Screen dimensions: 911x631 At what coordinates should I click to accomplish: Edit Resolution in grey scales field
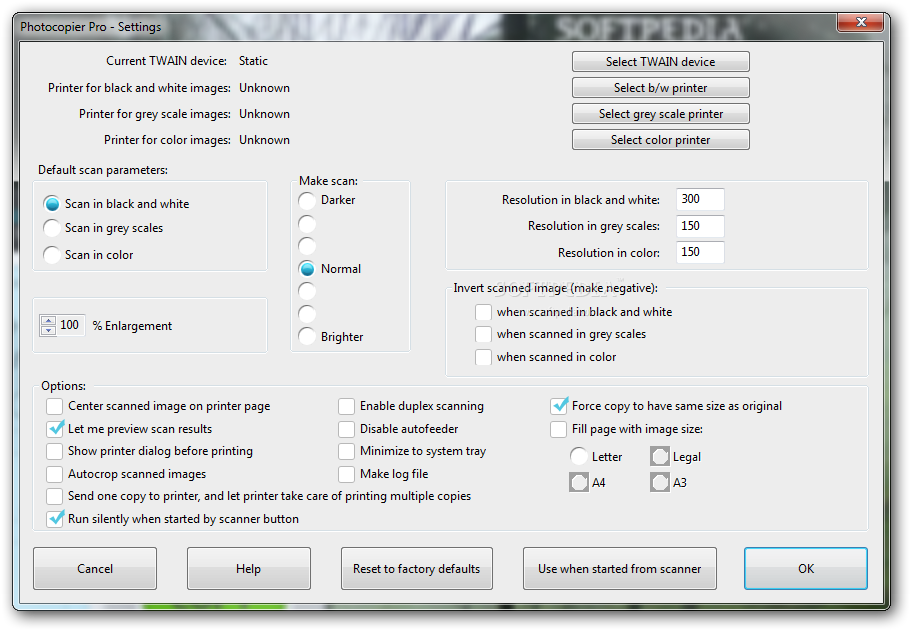[700, 226]
